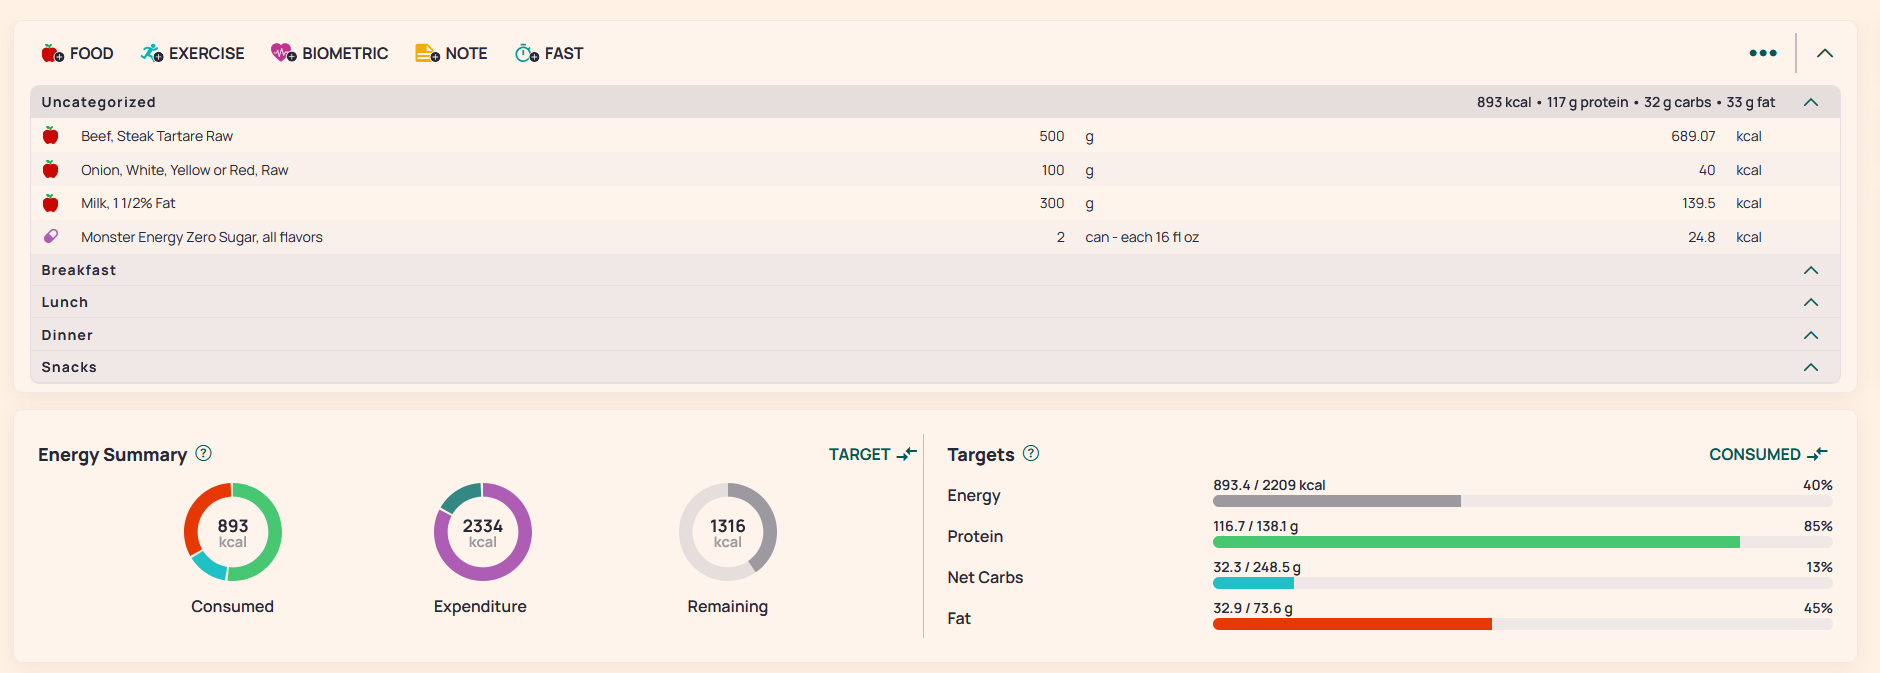Click the 139.5 kcal value
The image size is (1880, 673).
(1699, 203)
